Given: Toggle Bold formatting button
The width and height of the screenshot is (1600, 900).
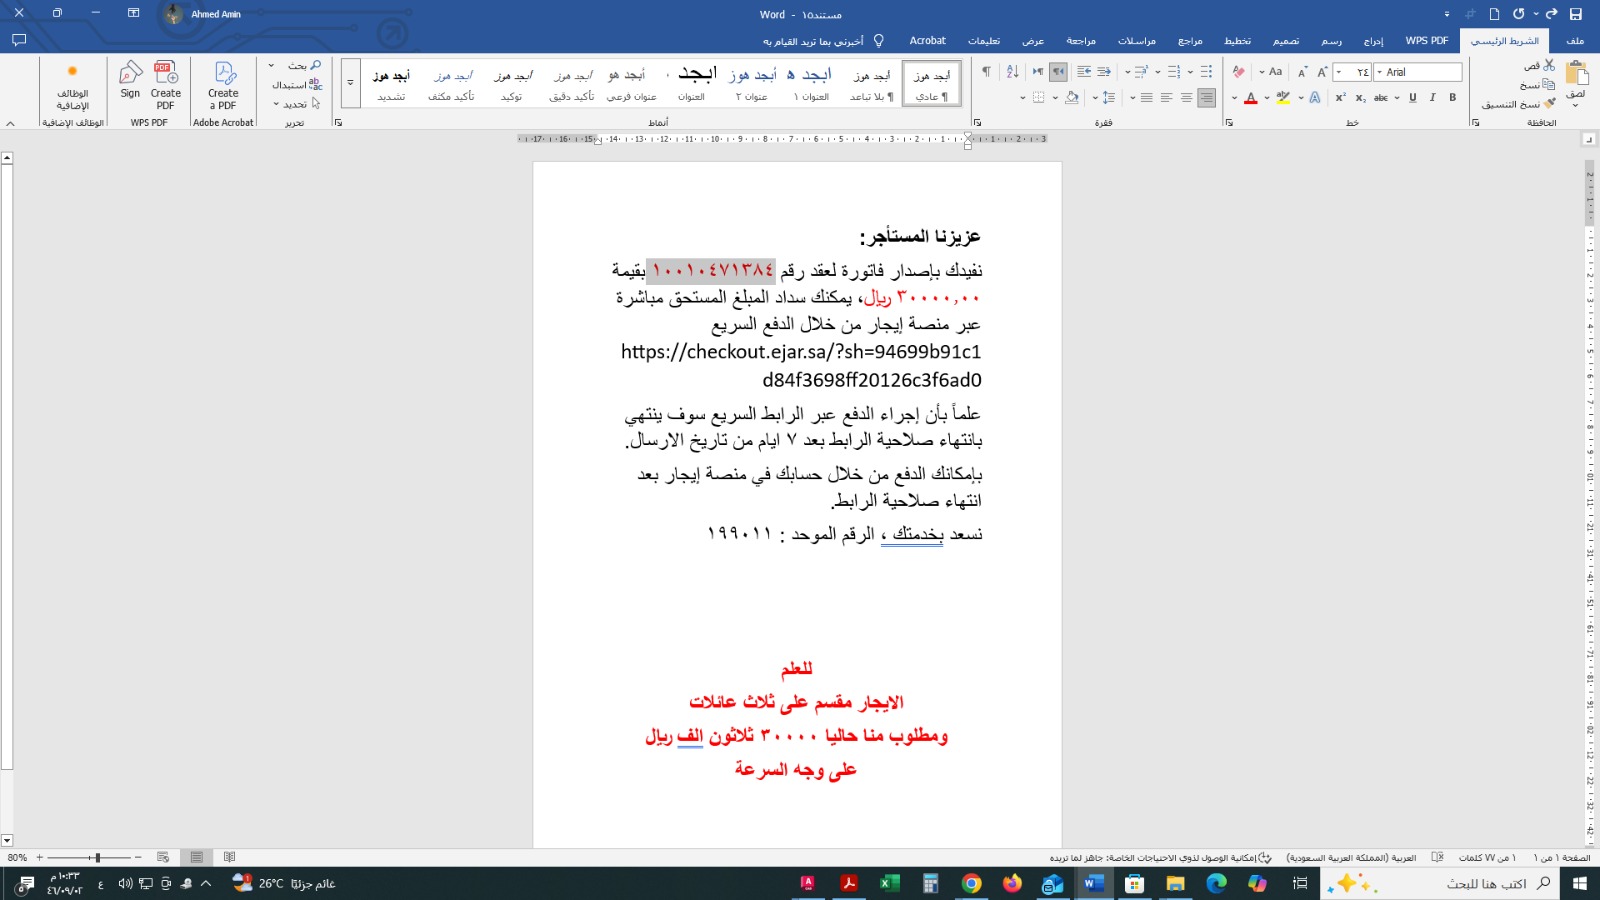Looking at the screenshot, I should click(1452, 98).
